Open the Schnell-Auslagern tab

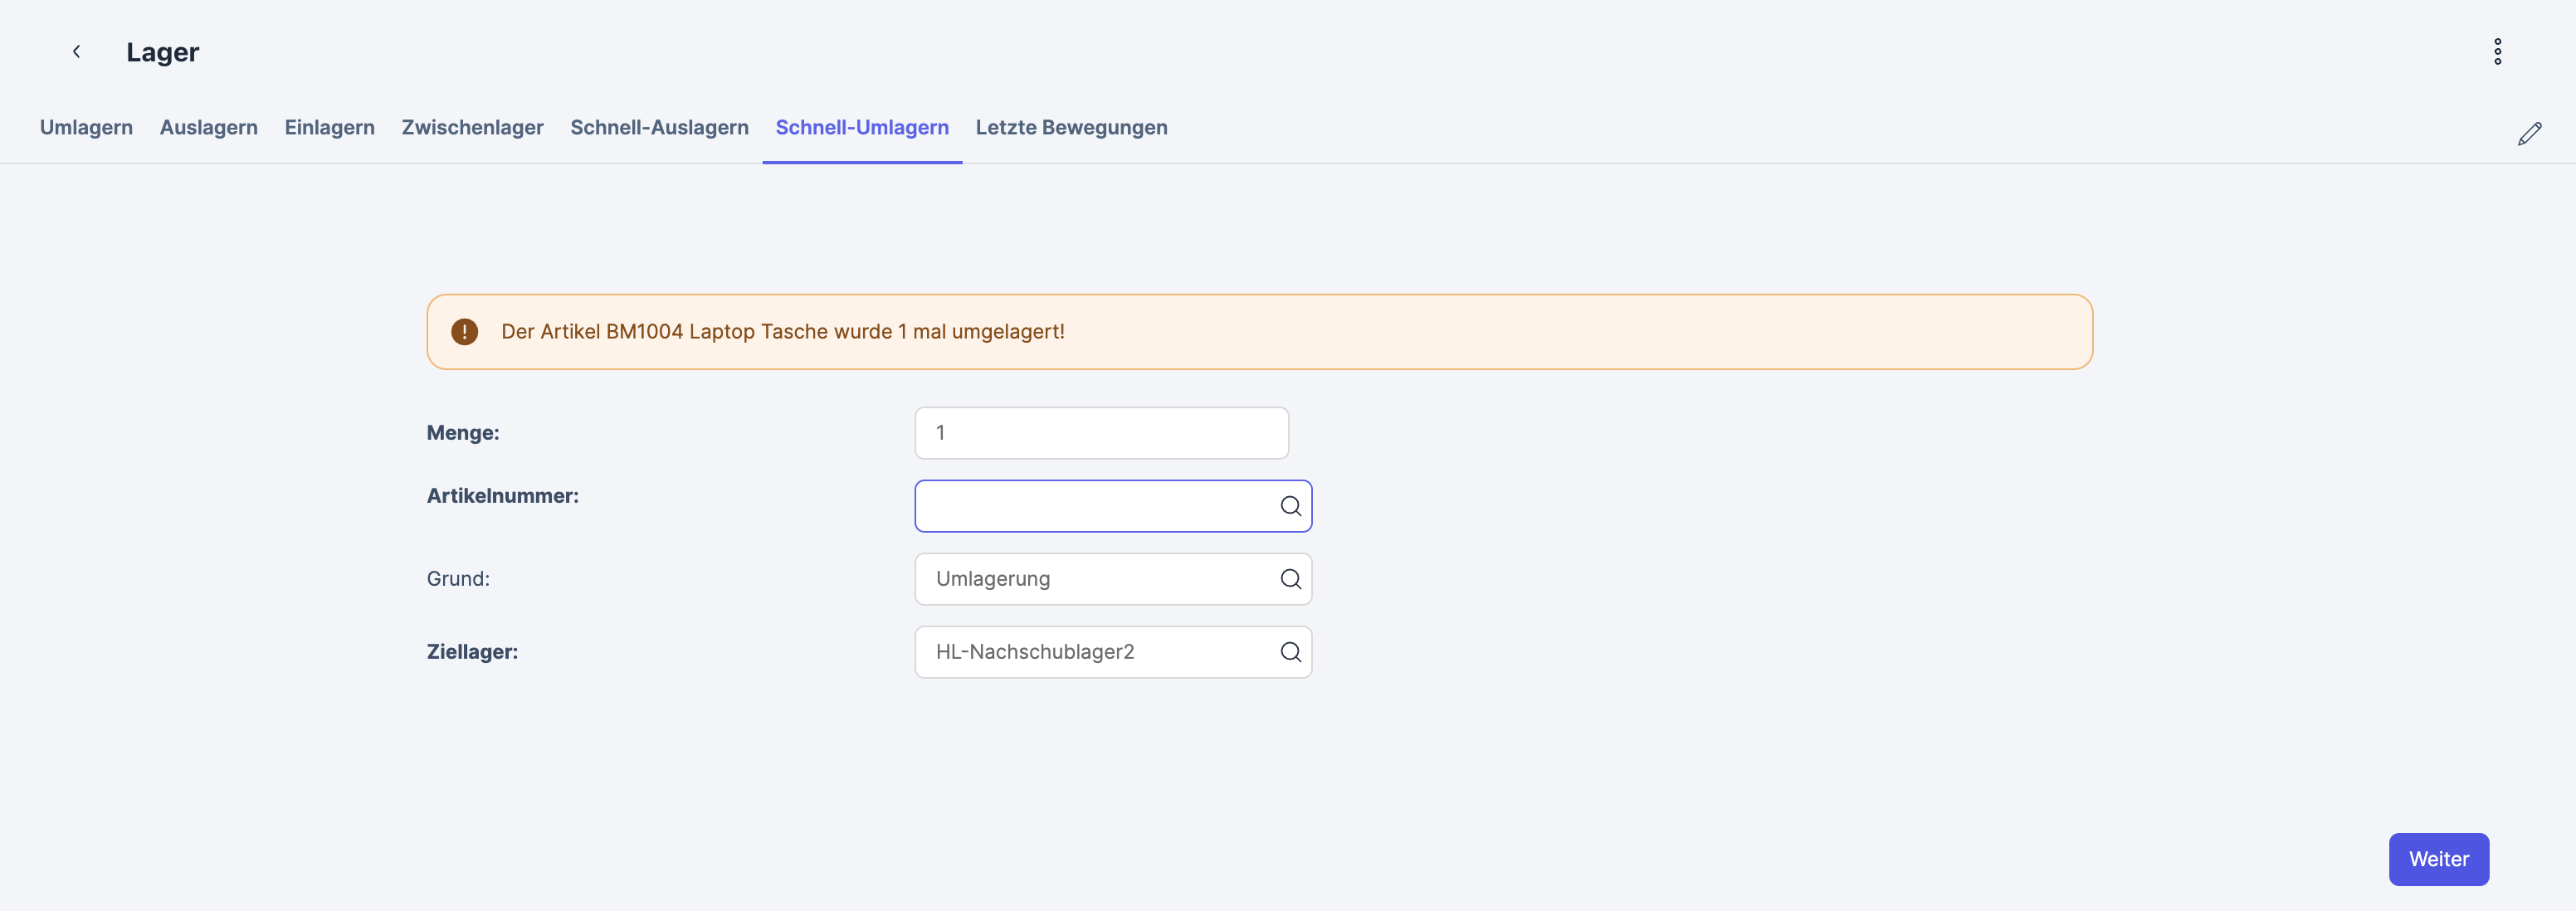(659, 128)
